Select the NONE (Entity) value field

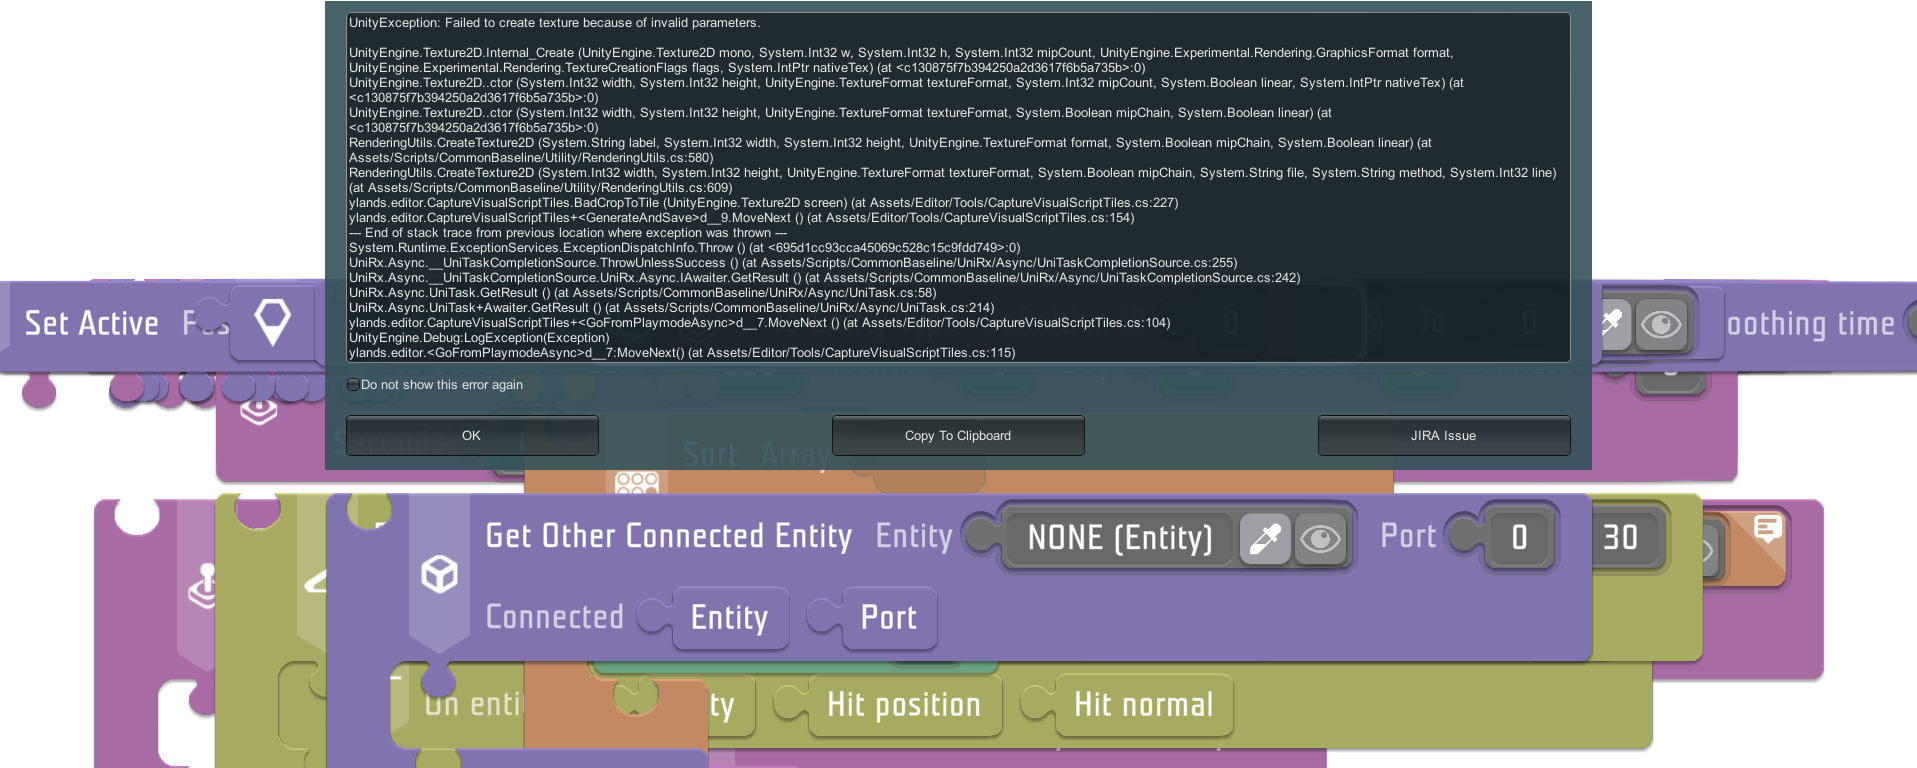[x=1119, y=539]
